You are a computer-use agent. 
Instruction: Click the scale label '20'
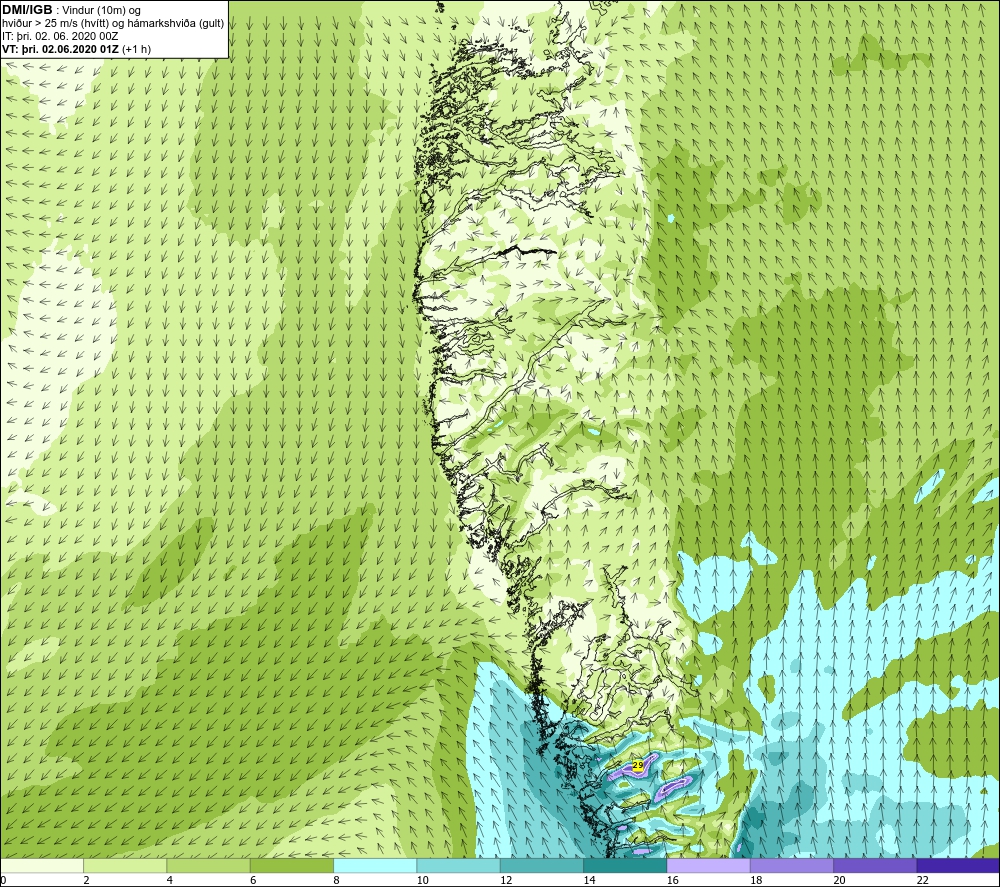(x=839, y=880)
